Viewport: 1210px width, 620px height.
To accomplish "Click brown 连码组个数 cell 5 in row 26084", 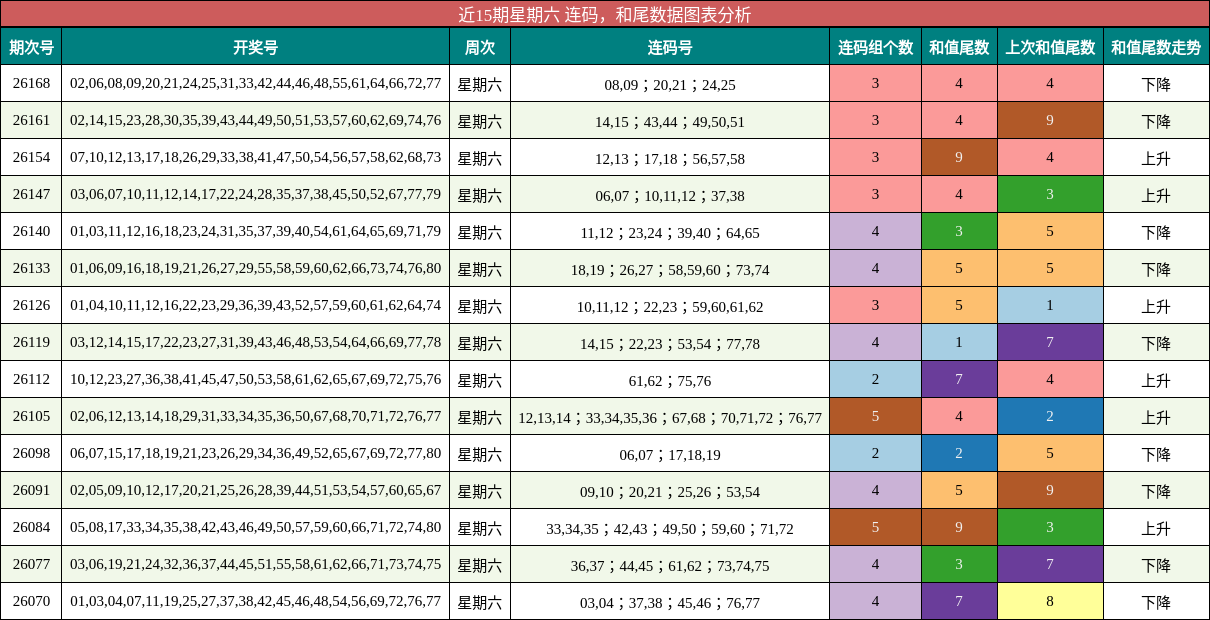I will (875, 527).
